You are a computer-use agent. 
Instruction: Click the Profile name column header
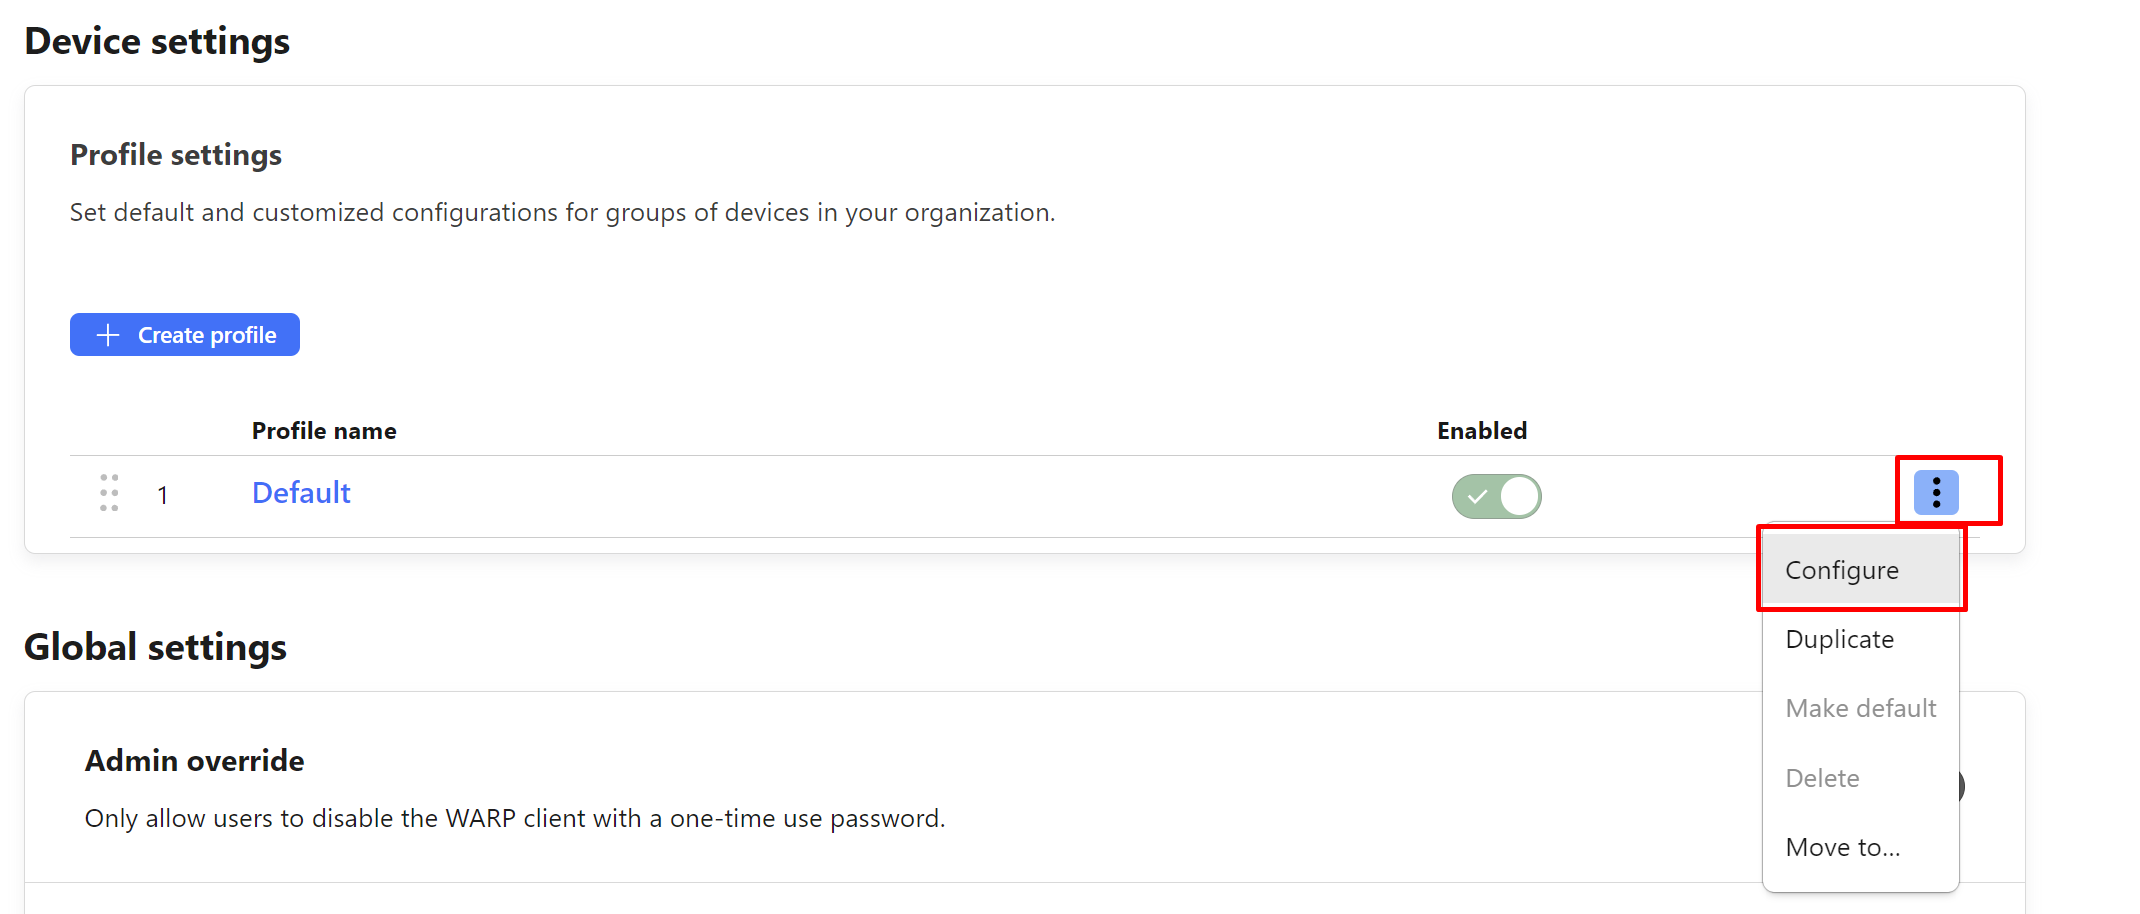pyautogui.click(x=324, y=431)
